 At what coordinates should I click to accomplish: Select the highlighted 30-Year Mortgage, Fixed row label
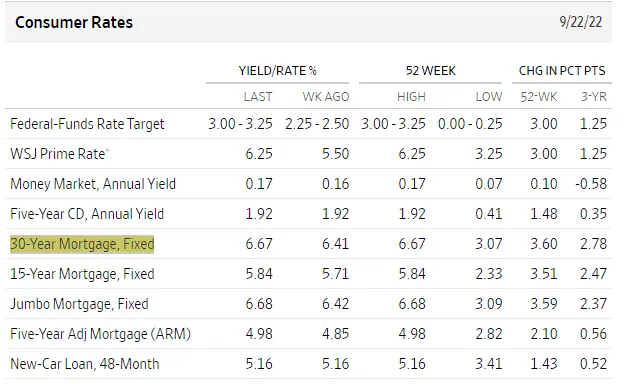pyautogui.click(x=82, y=244)
